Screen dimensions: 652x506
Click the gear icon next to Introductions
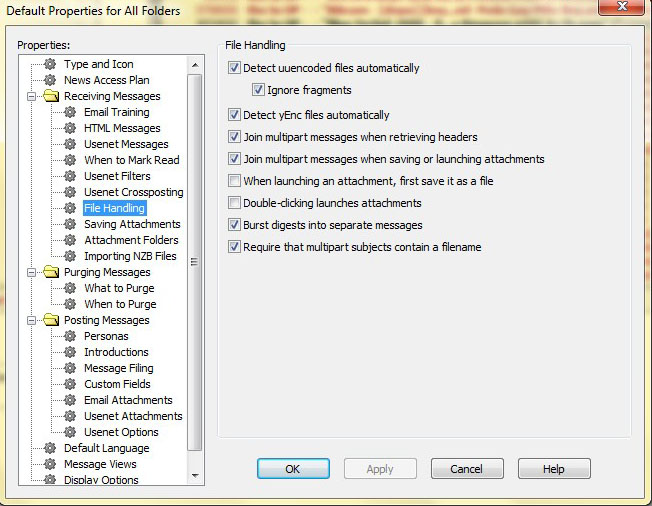point(70,352)
